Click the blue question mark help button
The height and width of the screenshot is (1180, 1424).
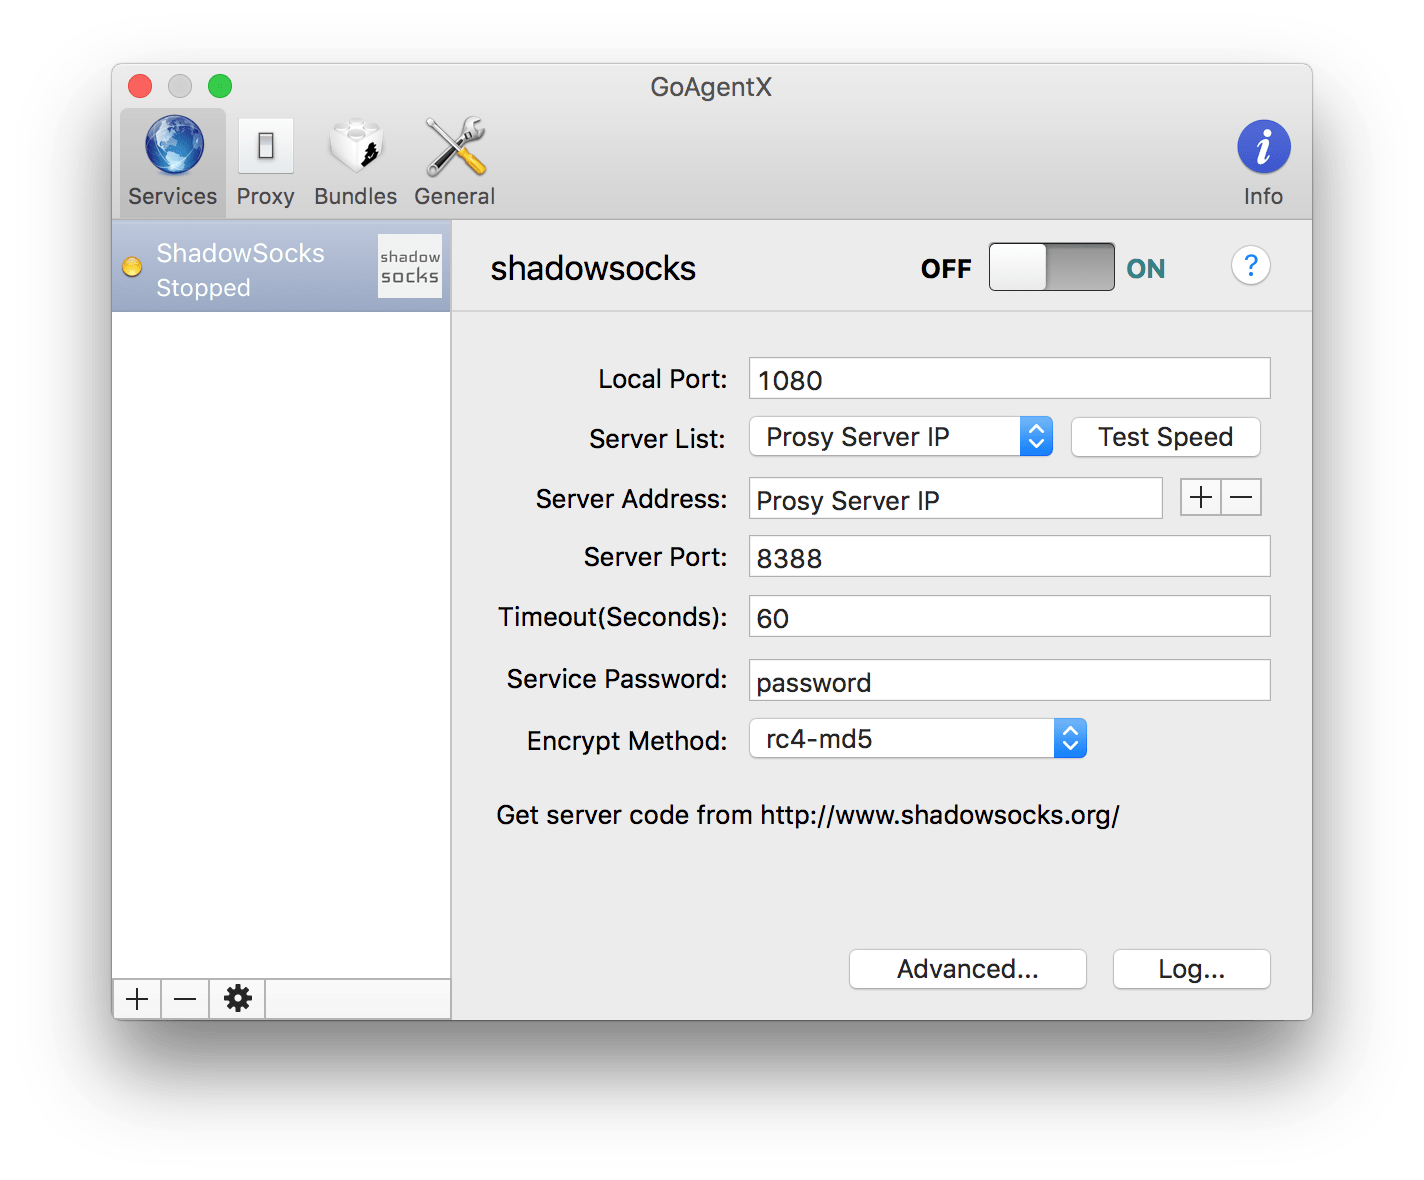1251,266
